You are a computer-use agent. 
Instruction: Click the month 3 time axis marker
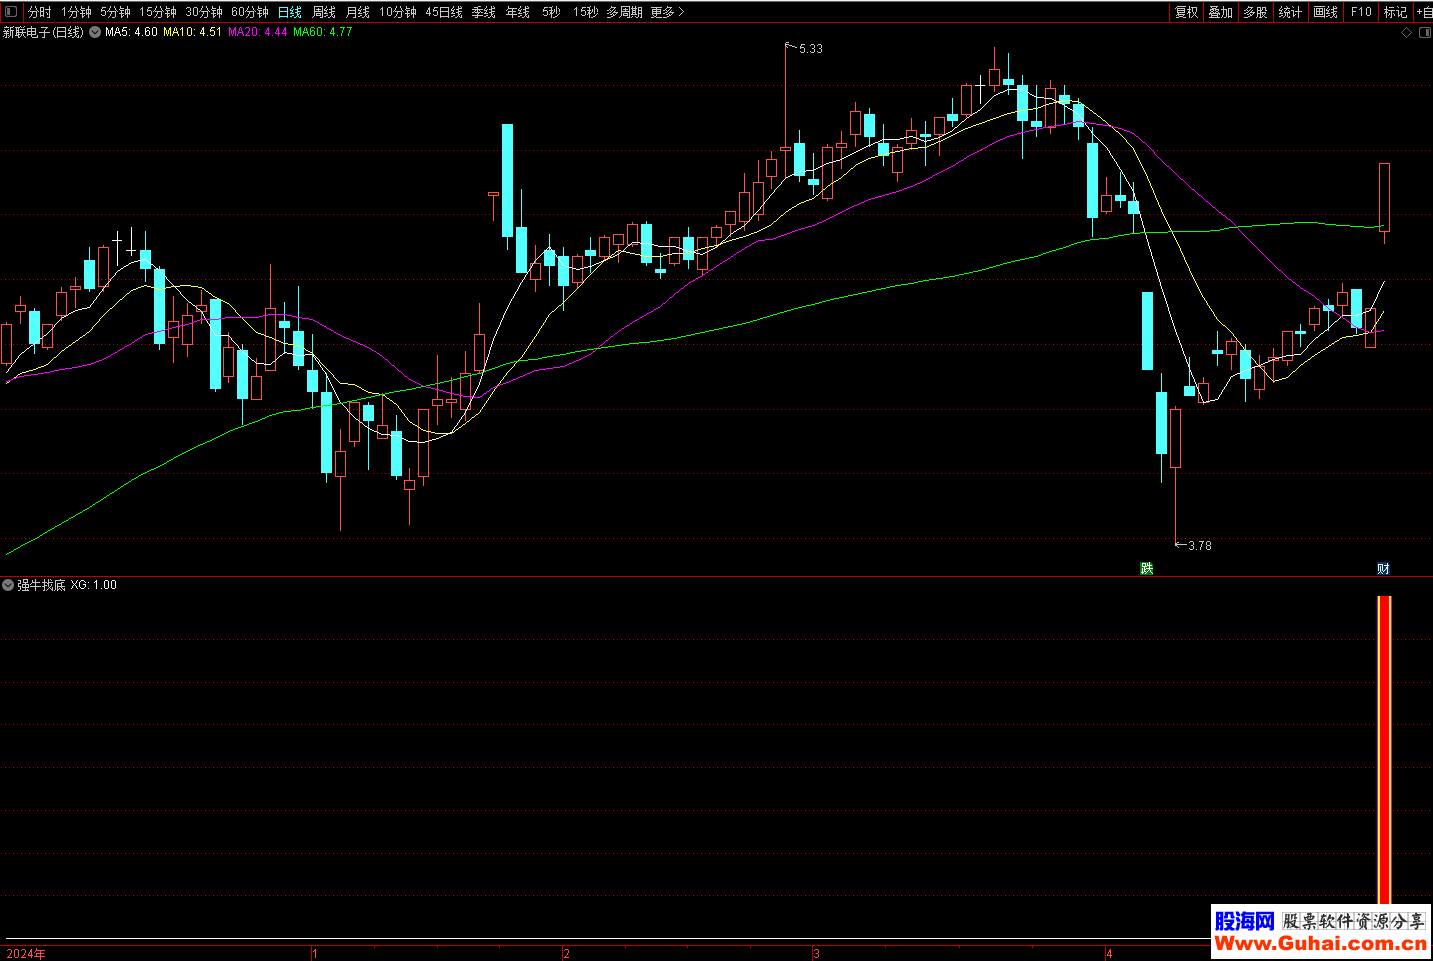tap(816, 953)
